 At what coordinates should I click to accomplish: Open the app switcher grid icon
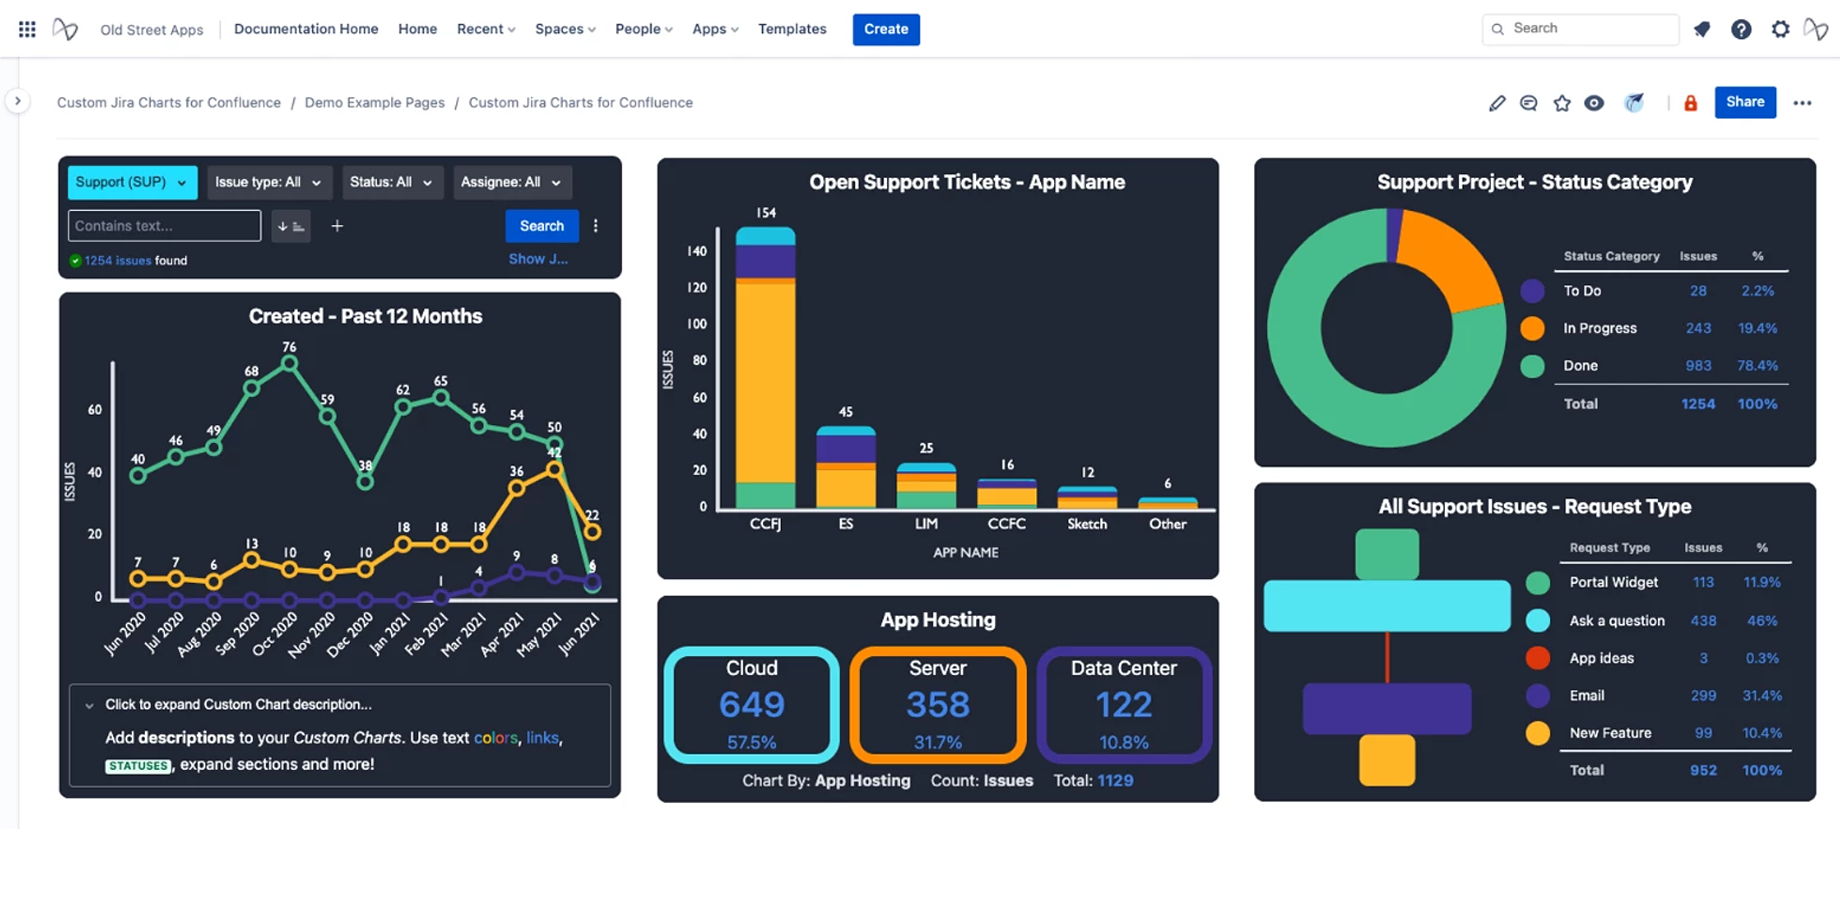coord(27,29)
